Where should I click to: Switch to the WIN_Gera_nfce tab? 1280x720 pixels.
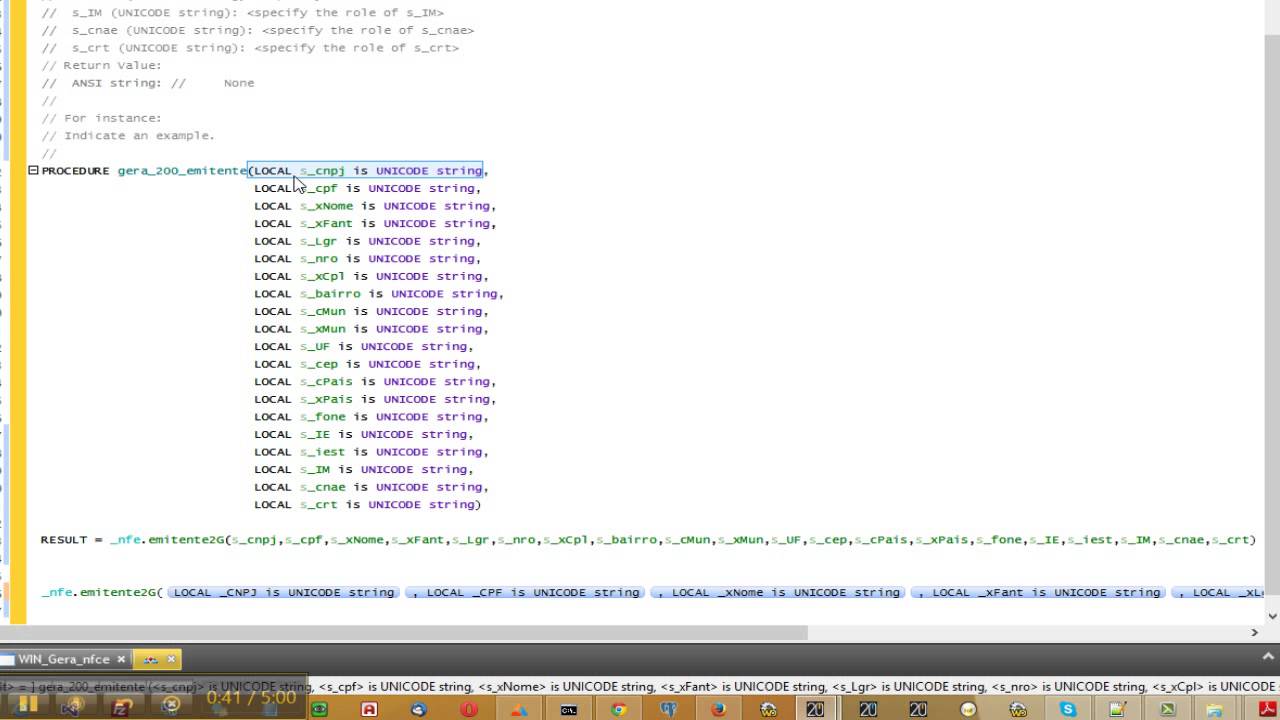click(63, 660)
